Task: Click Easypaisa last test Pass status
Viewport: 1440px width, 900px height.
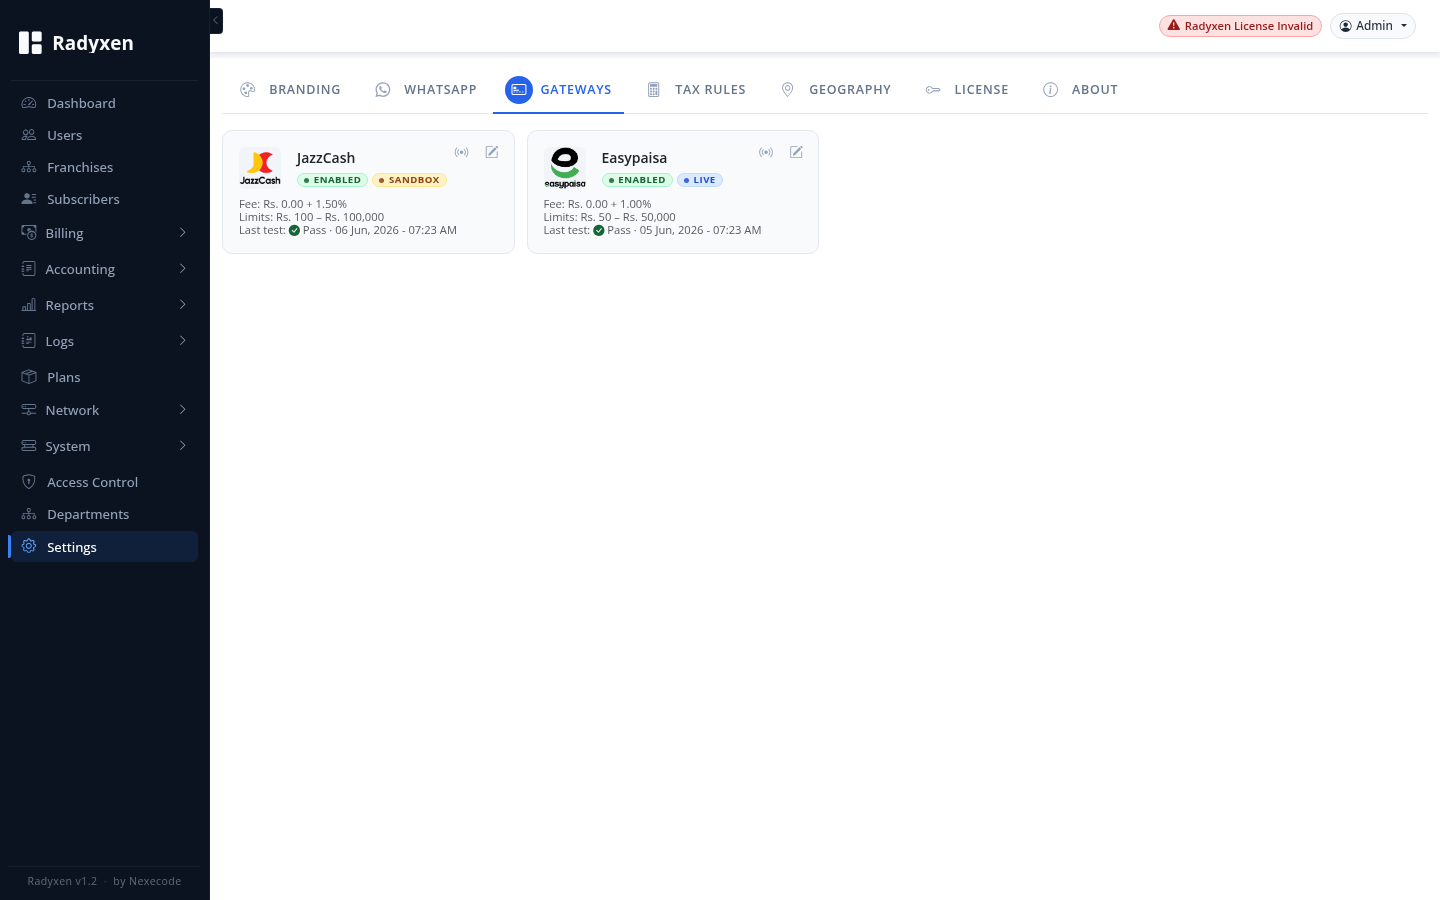Action: pos(612,230)
